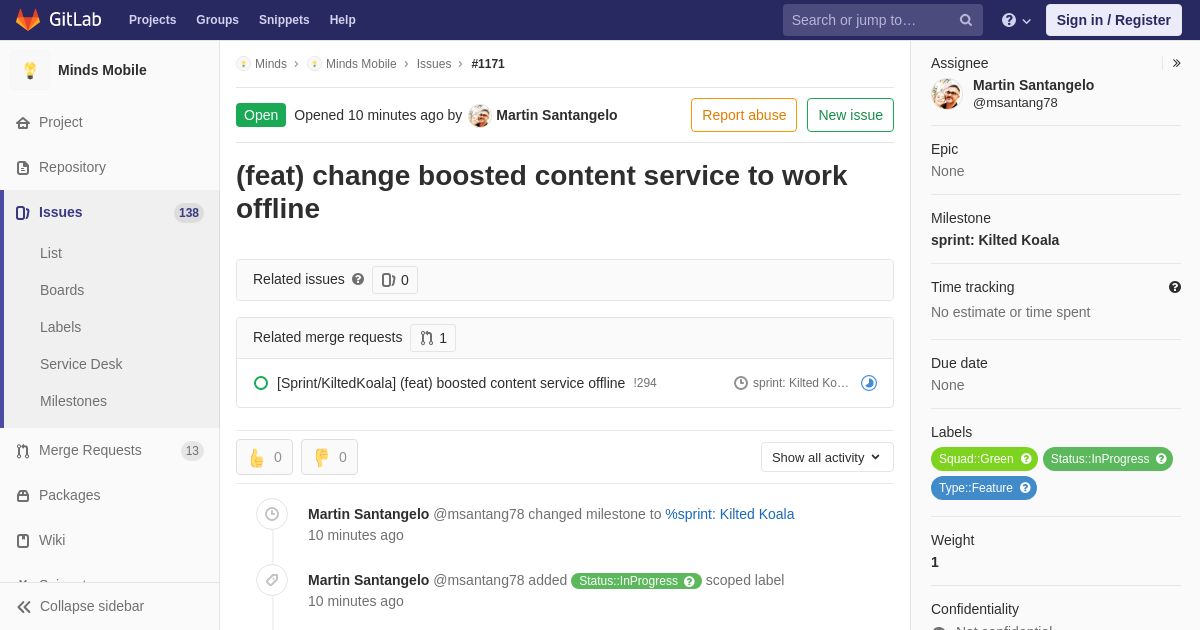Click the New issue button
The height and width of the screenshot is (630, 1200).
pyautogui.click(x=850, y=115)
